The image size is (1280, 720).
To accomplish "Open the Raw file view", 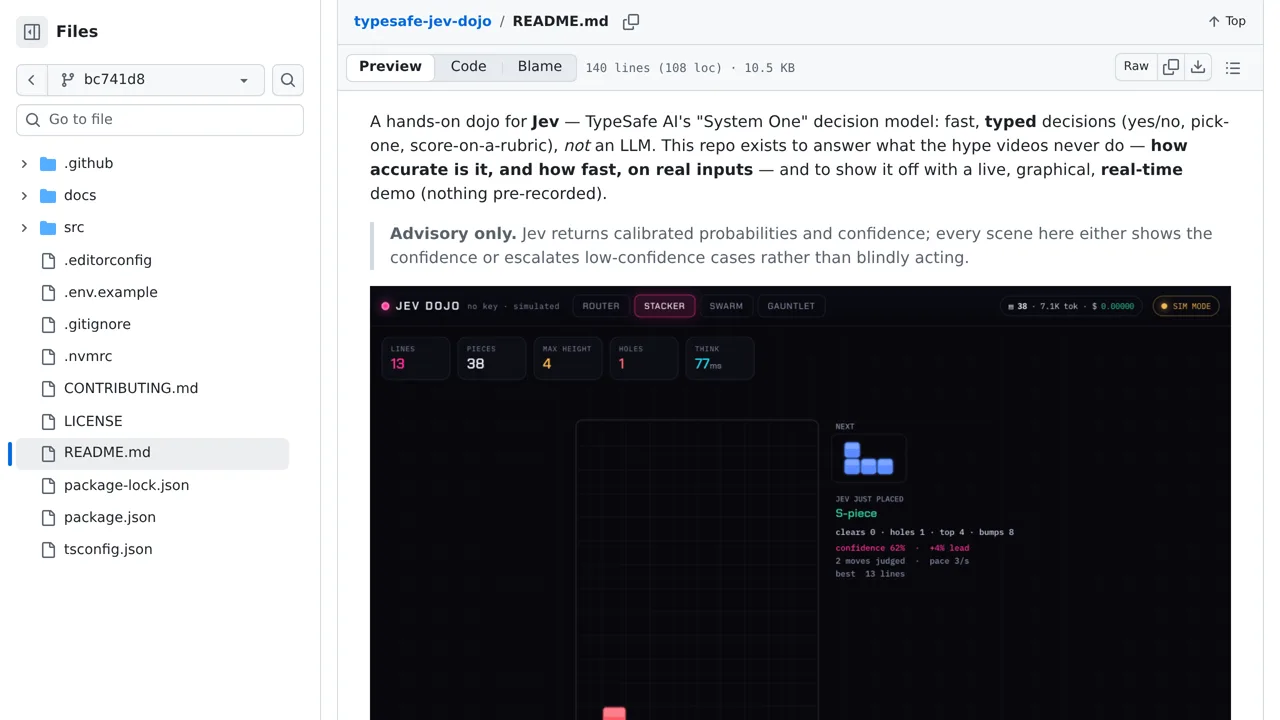I will click(1136, 67).
